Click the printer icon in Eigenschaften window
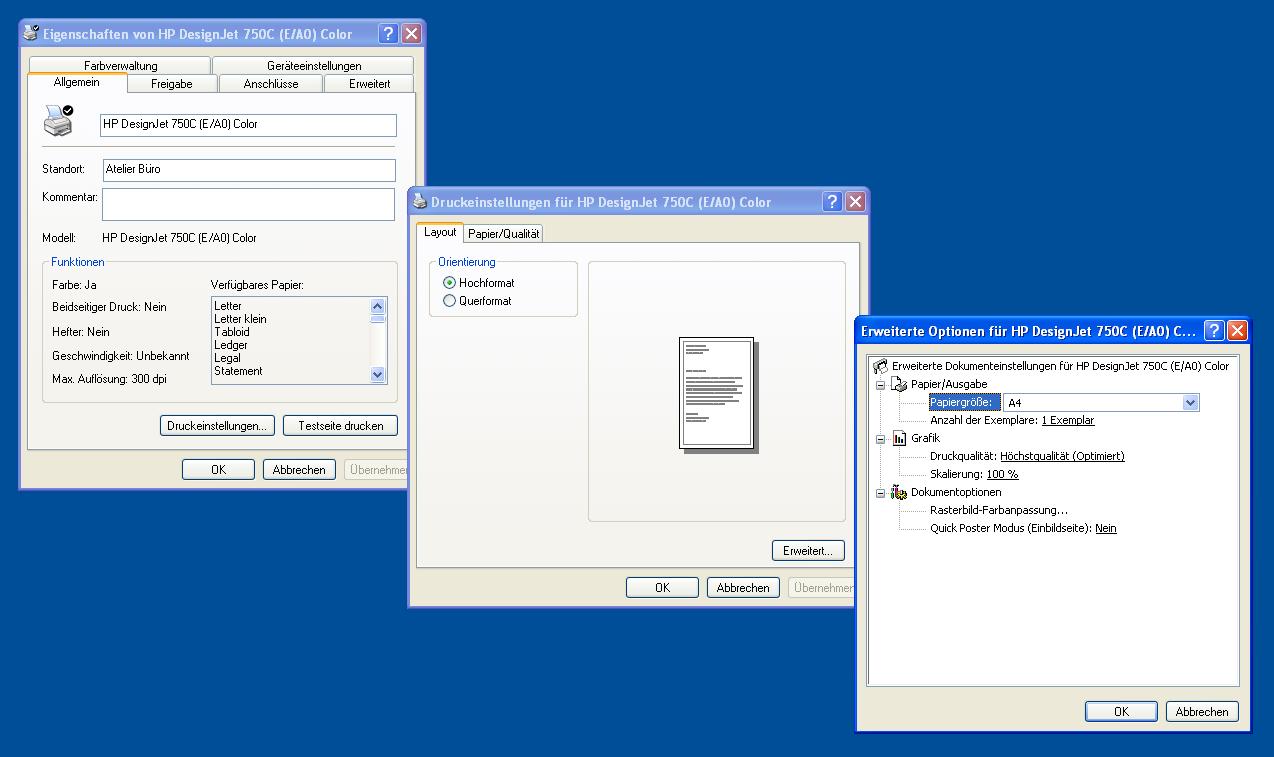The width and height of the screenshot is (1274, 757). (58, 120)
